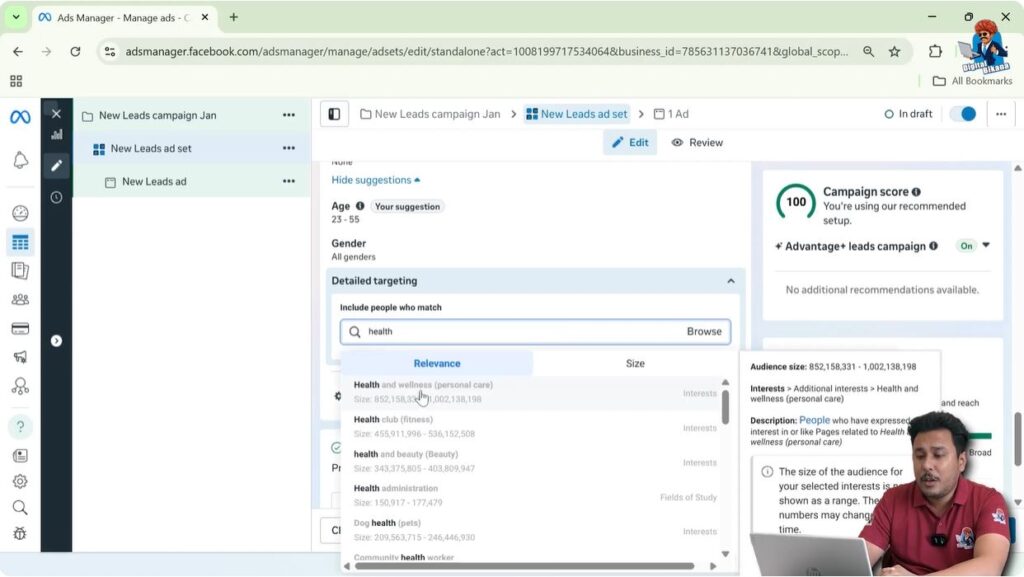Open account overview gauge icon
Screen dimensions: 1024x577
[x=20, y=213]
